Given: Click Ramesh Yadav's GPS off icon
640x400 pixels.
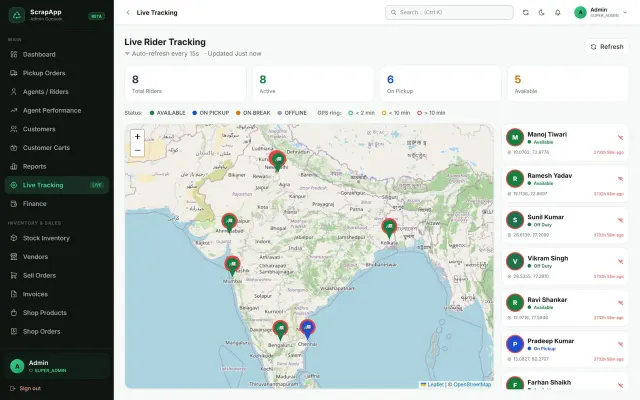Looking at the screenshot, I should [x=620, y=179].
